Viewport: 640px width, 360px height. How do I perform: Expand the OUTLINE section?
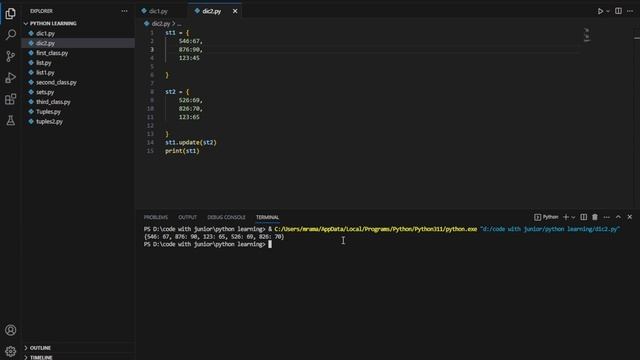click(x=40, y=348)
